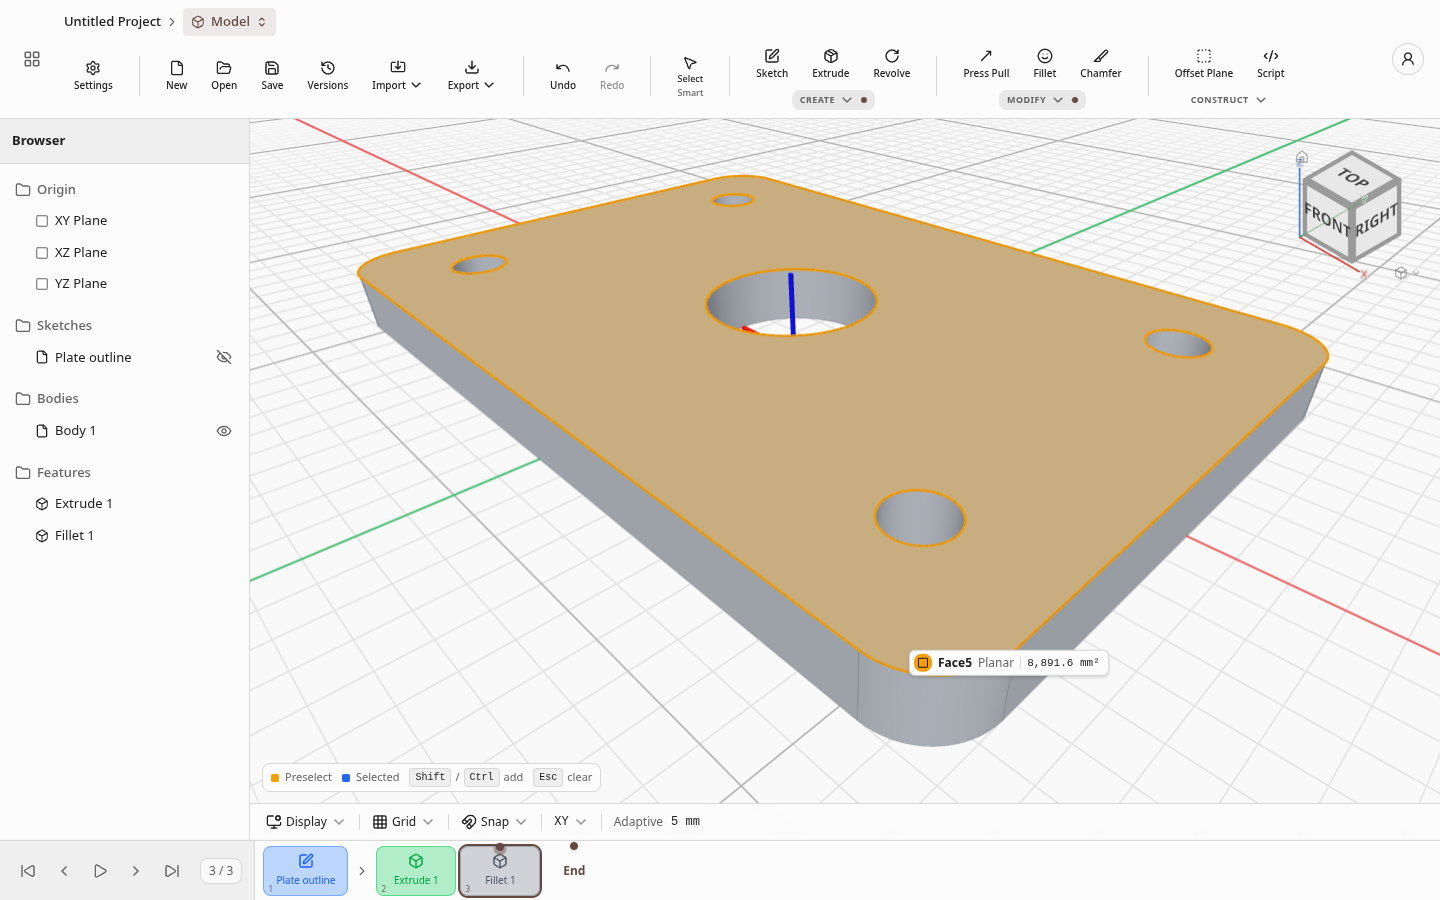
Task: Jump to last timeline step
Action: pos(172,871)
